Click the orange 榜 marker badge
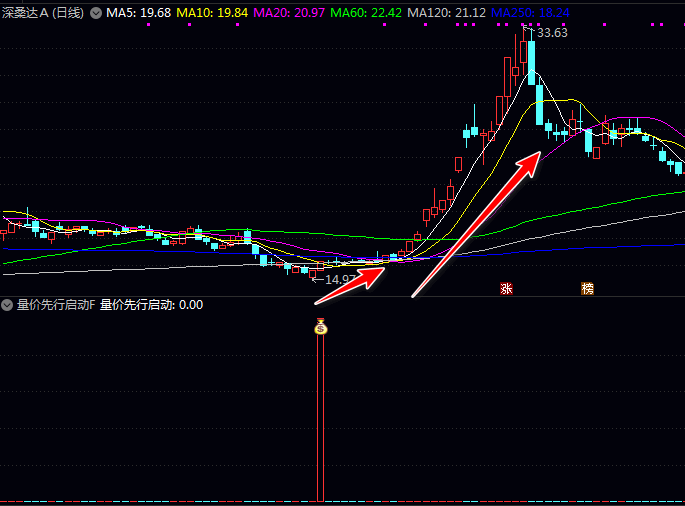 coord(587,288)
